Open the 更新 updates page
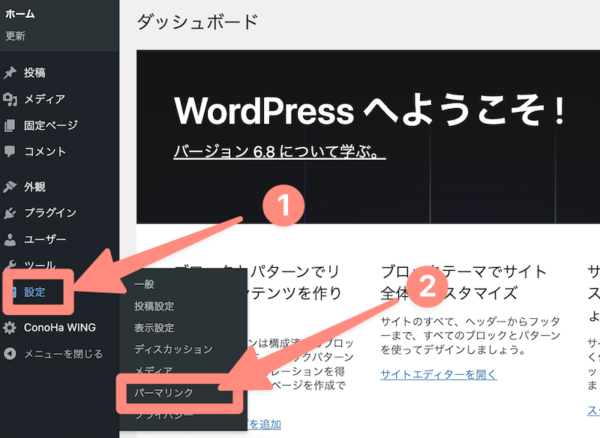Image resolution: width=600 pixels, height=438 pixels. point(16,36)
